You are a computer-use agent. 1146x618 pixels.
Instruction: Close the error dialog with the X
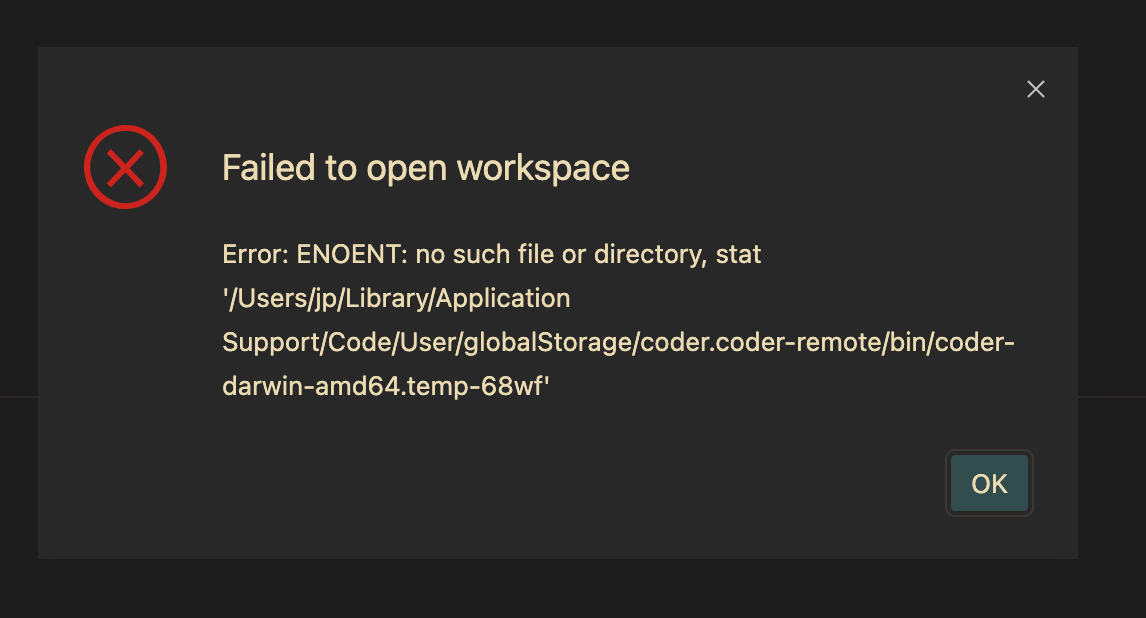tap(1036, 89)
